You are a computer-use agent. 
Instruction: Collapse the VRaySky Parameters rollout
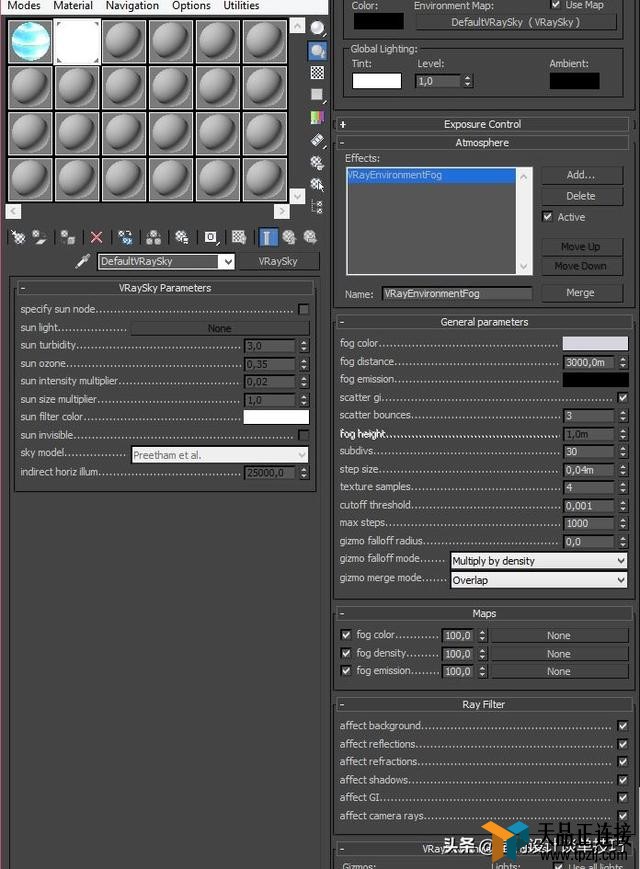[165, 288]
